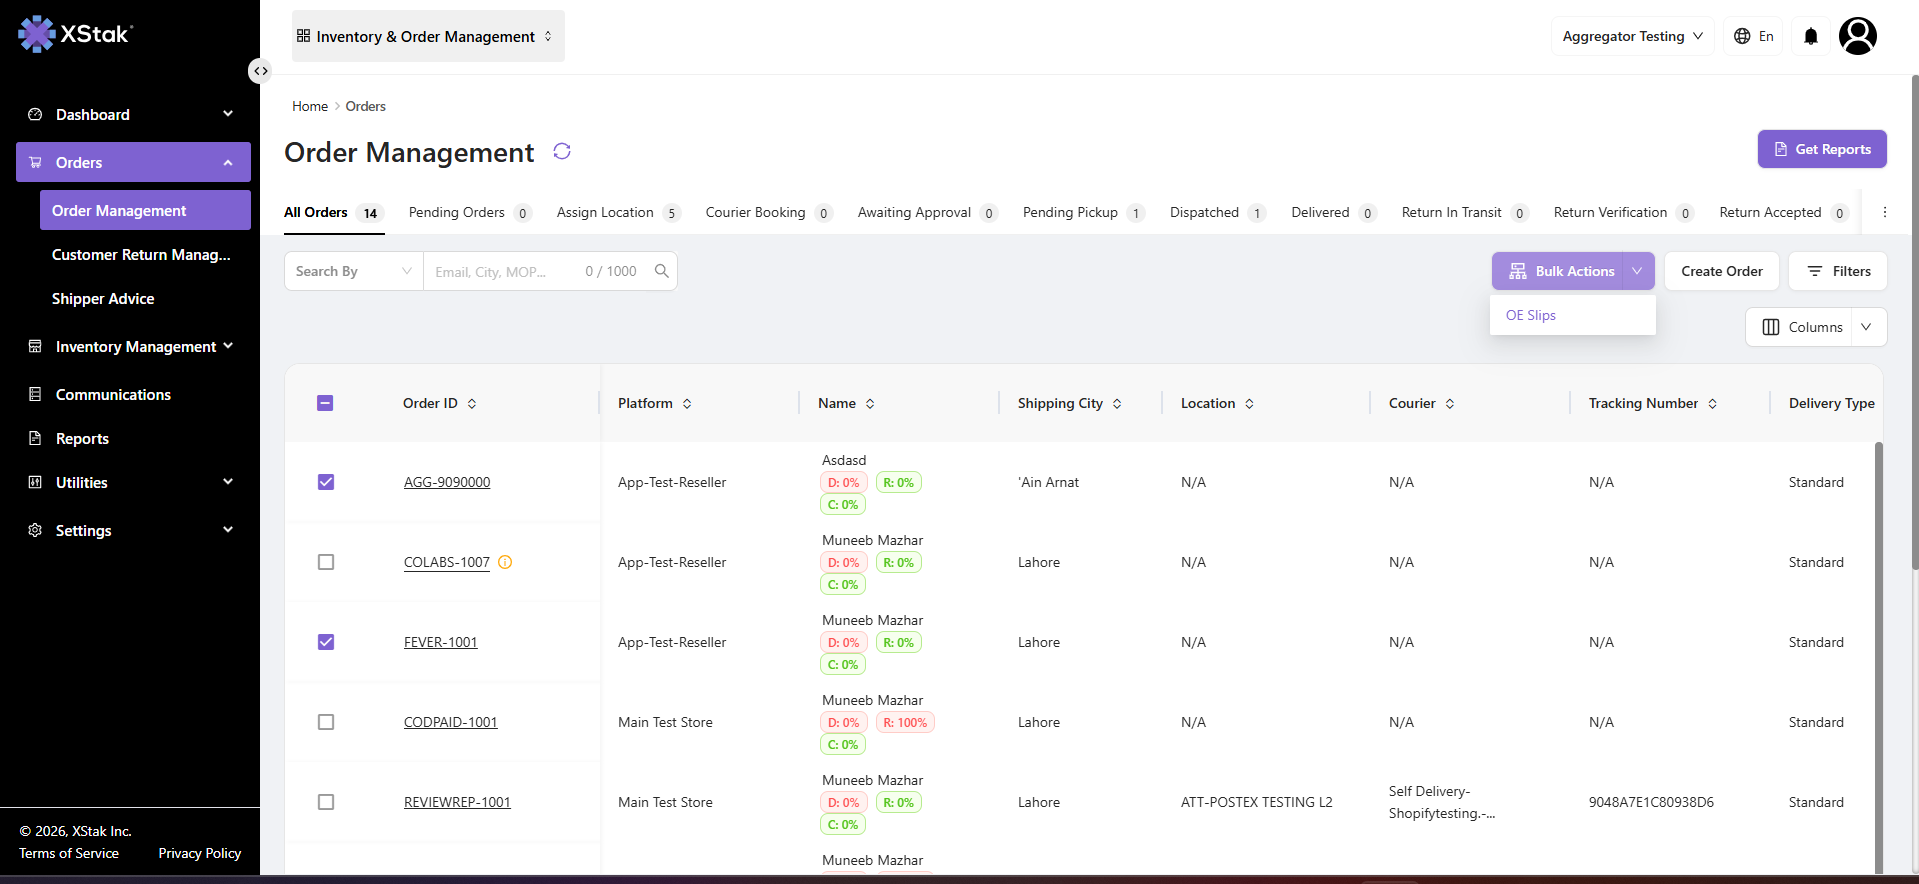Click the Create Order button

click(1722, 271)
